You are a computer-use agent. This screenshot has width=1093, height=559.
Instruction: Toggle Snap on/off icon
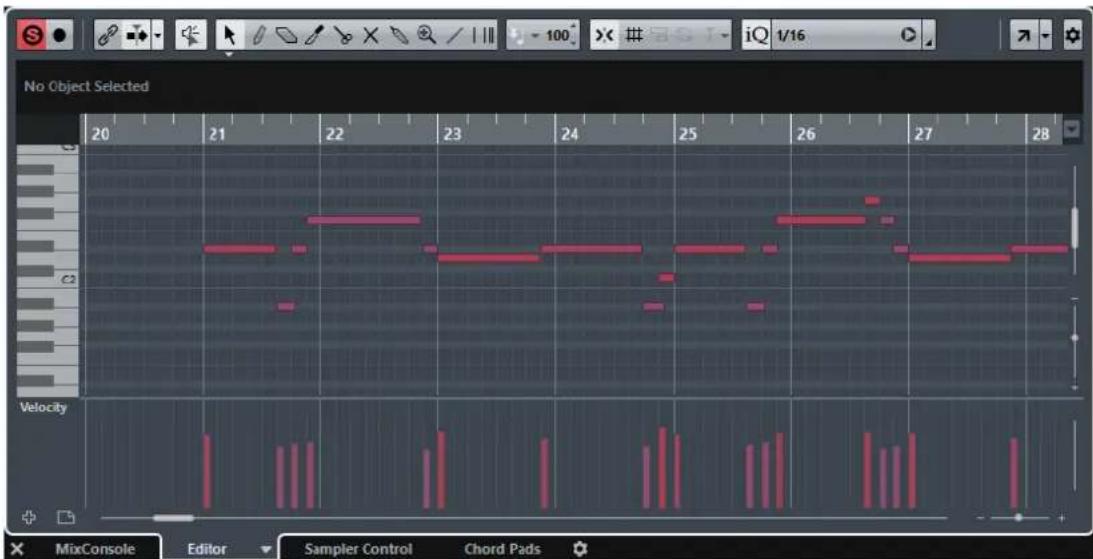[606, 35]
